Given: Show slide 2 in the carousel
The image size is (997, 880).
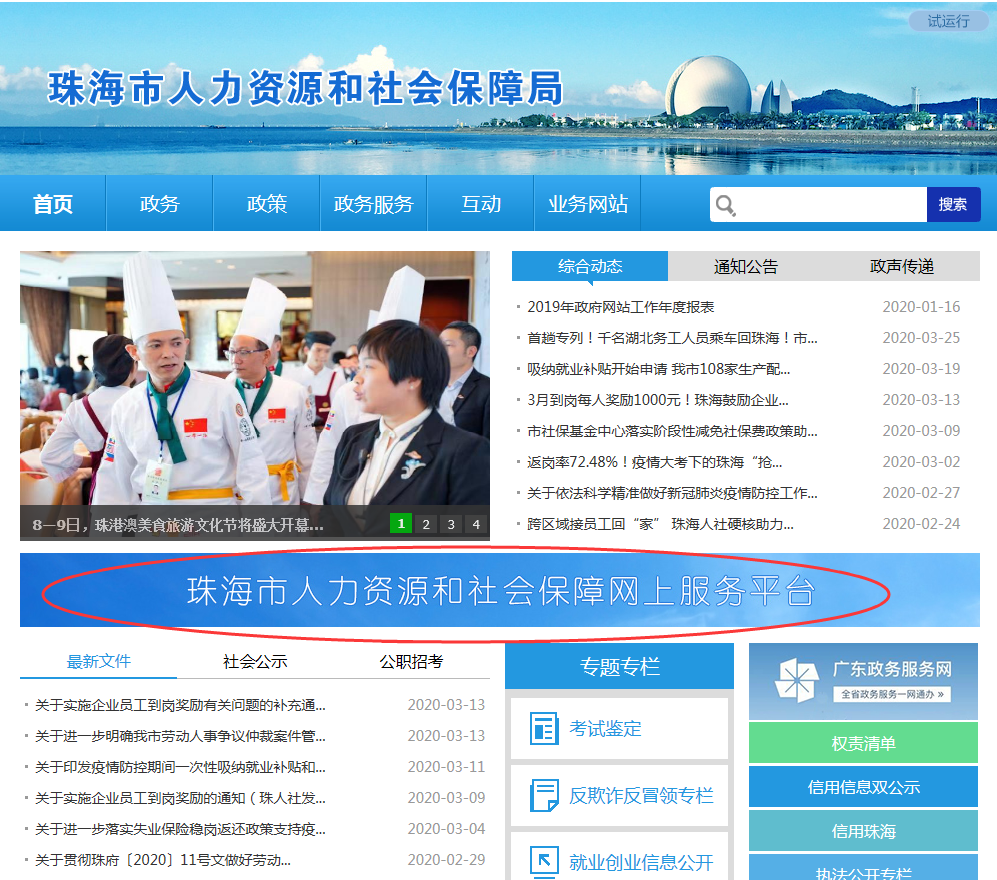Looking at the screenshot, I should 426,523.
